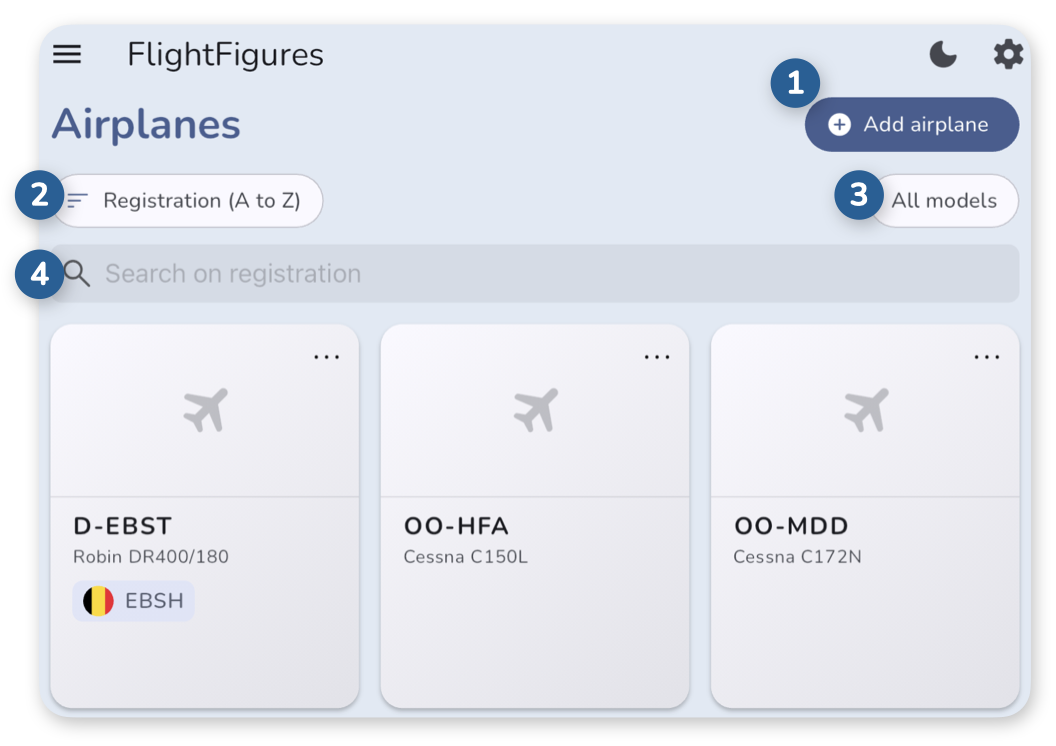Open settings via the gear icon
Viewport: 1056px width, 746px height.
(x=1008, y=54)
